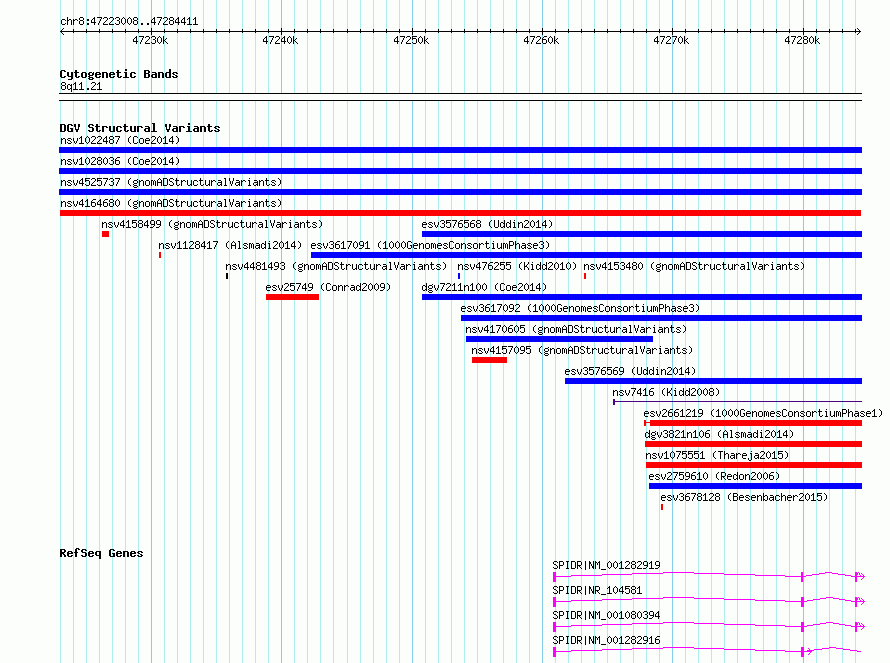Click the tiny red nsv4153480 marker
The width and height of the screenshot is (890, 663).
pyautogui.click(x=585, y=276)
